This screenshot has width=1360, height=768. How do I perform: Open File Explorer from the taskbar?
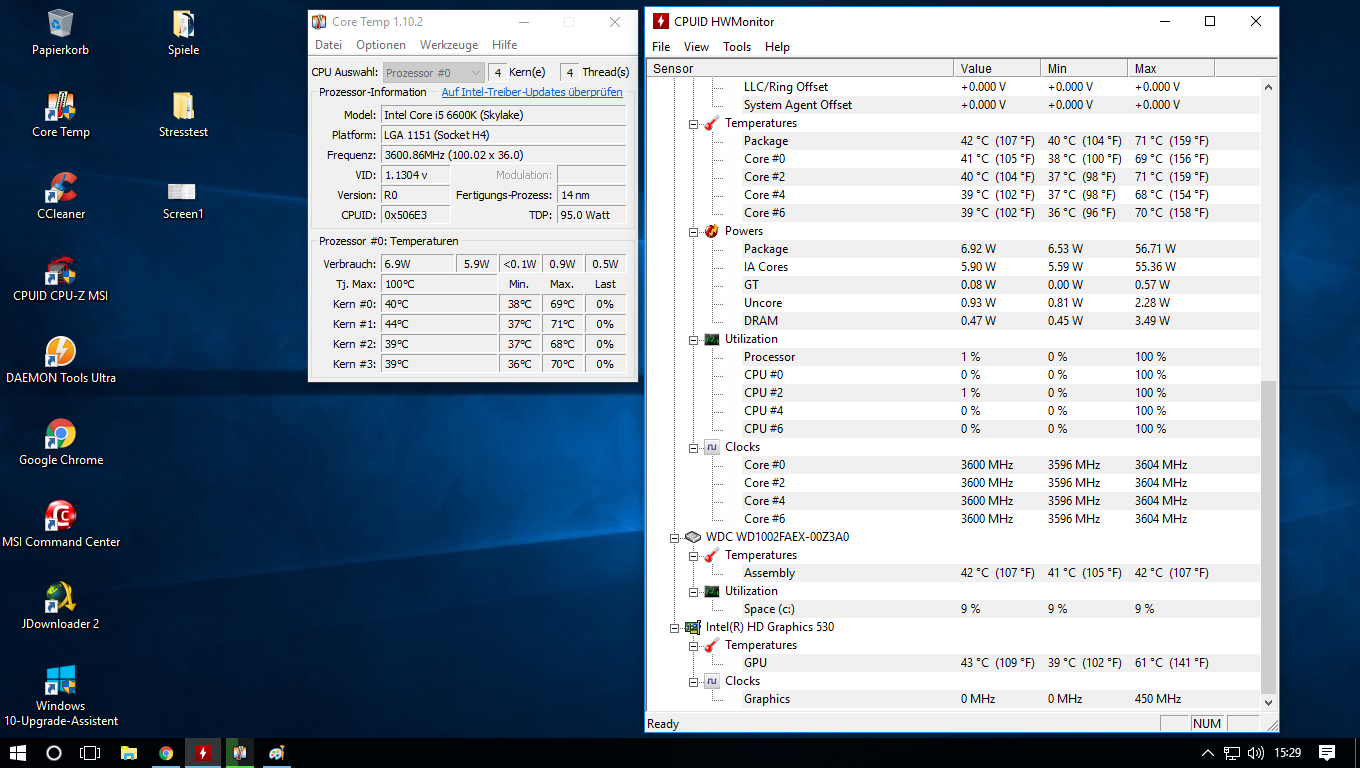pos(129,753)
